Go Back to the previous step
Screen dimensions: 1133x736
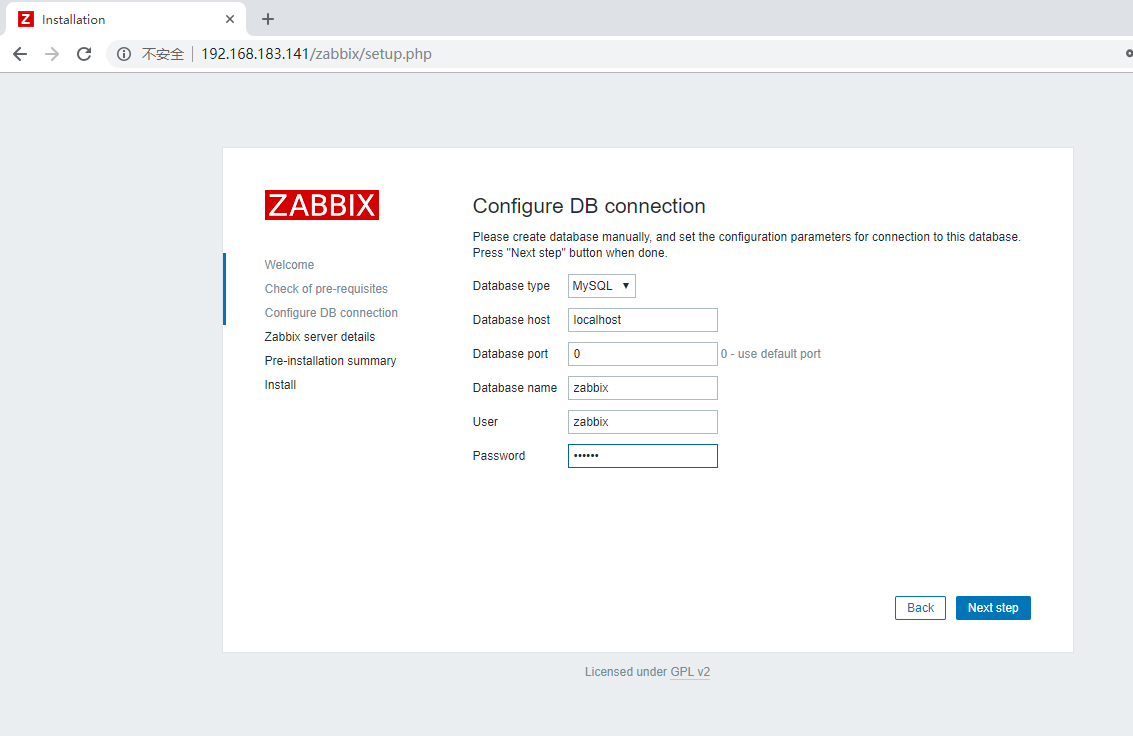920,608
